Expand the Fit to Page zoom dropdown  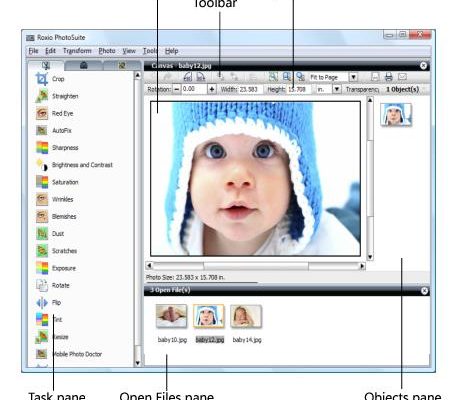point(353,77)
